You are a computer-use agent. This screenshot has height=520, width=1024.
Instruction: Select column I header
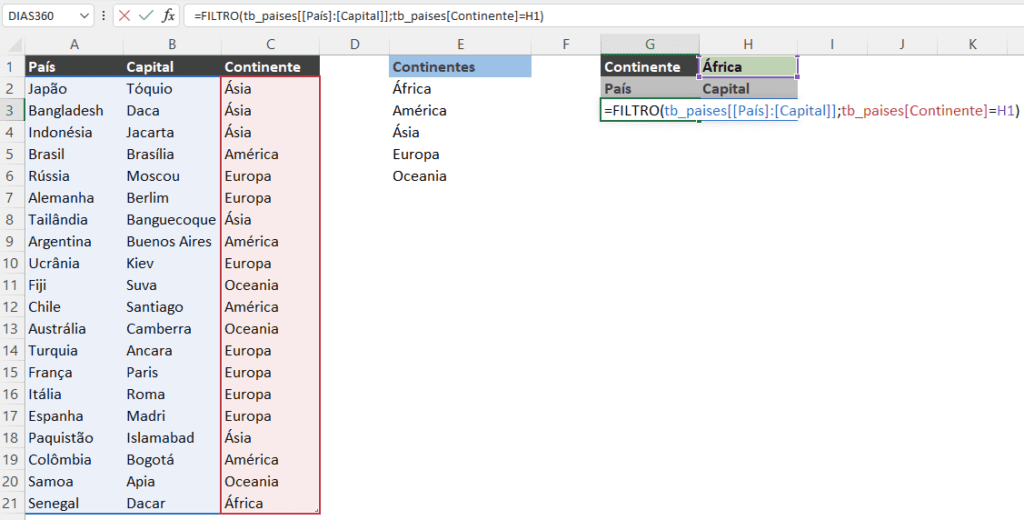(x=832, y=44)
